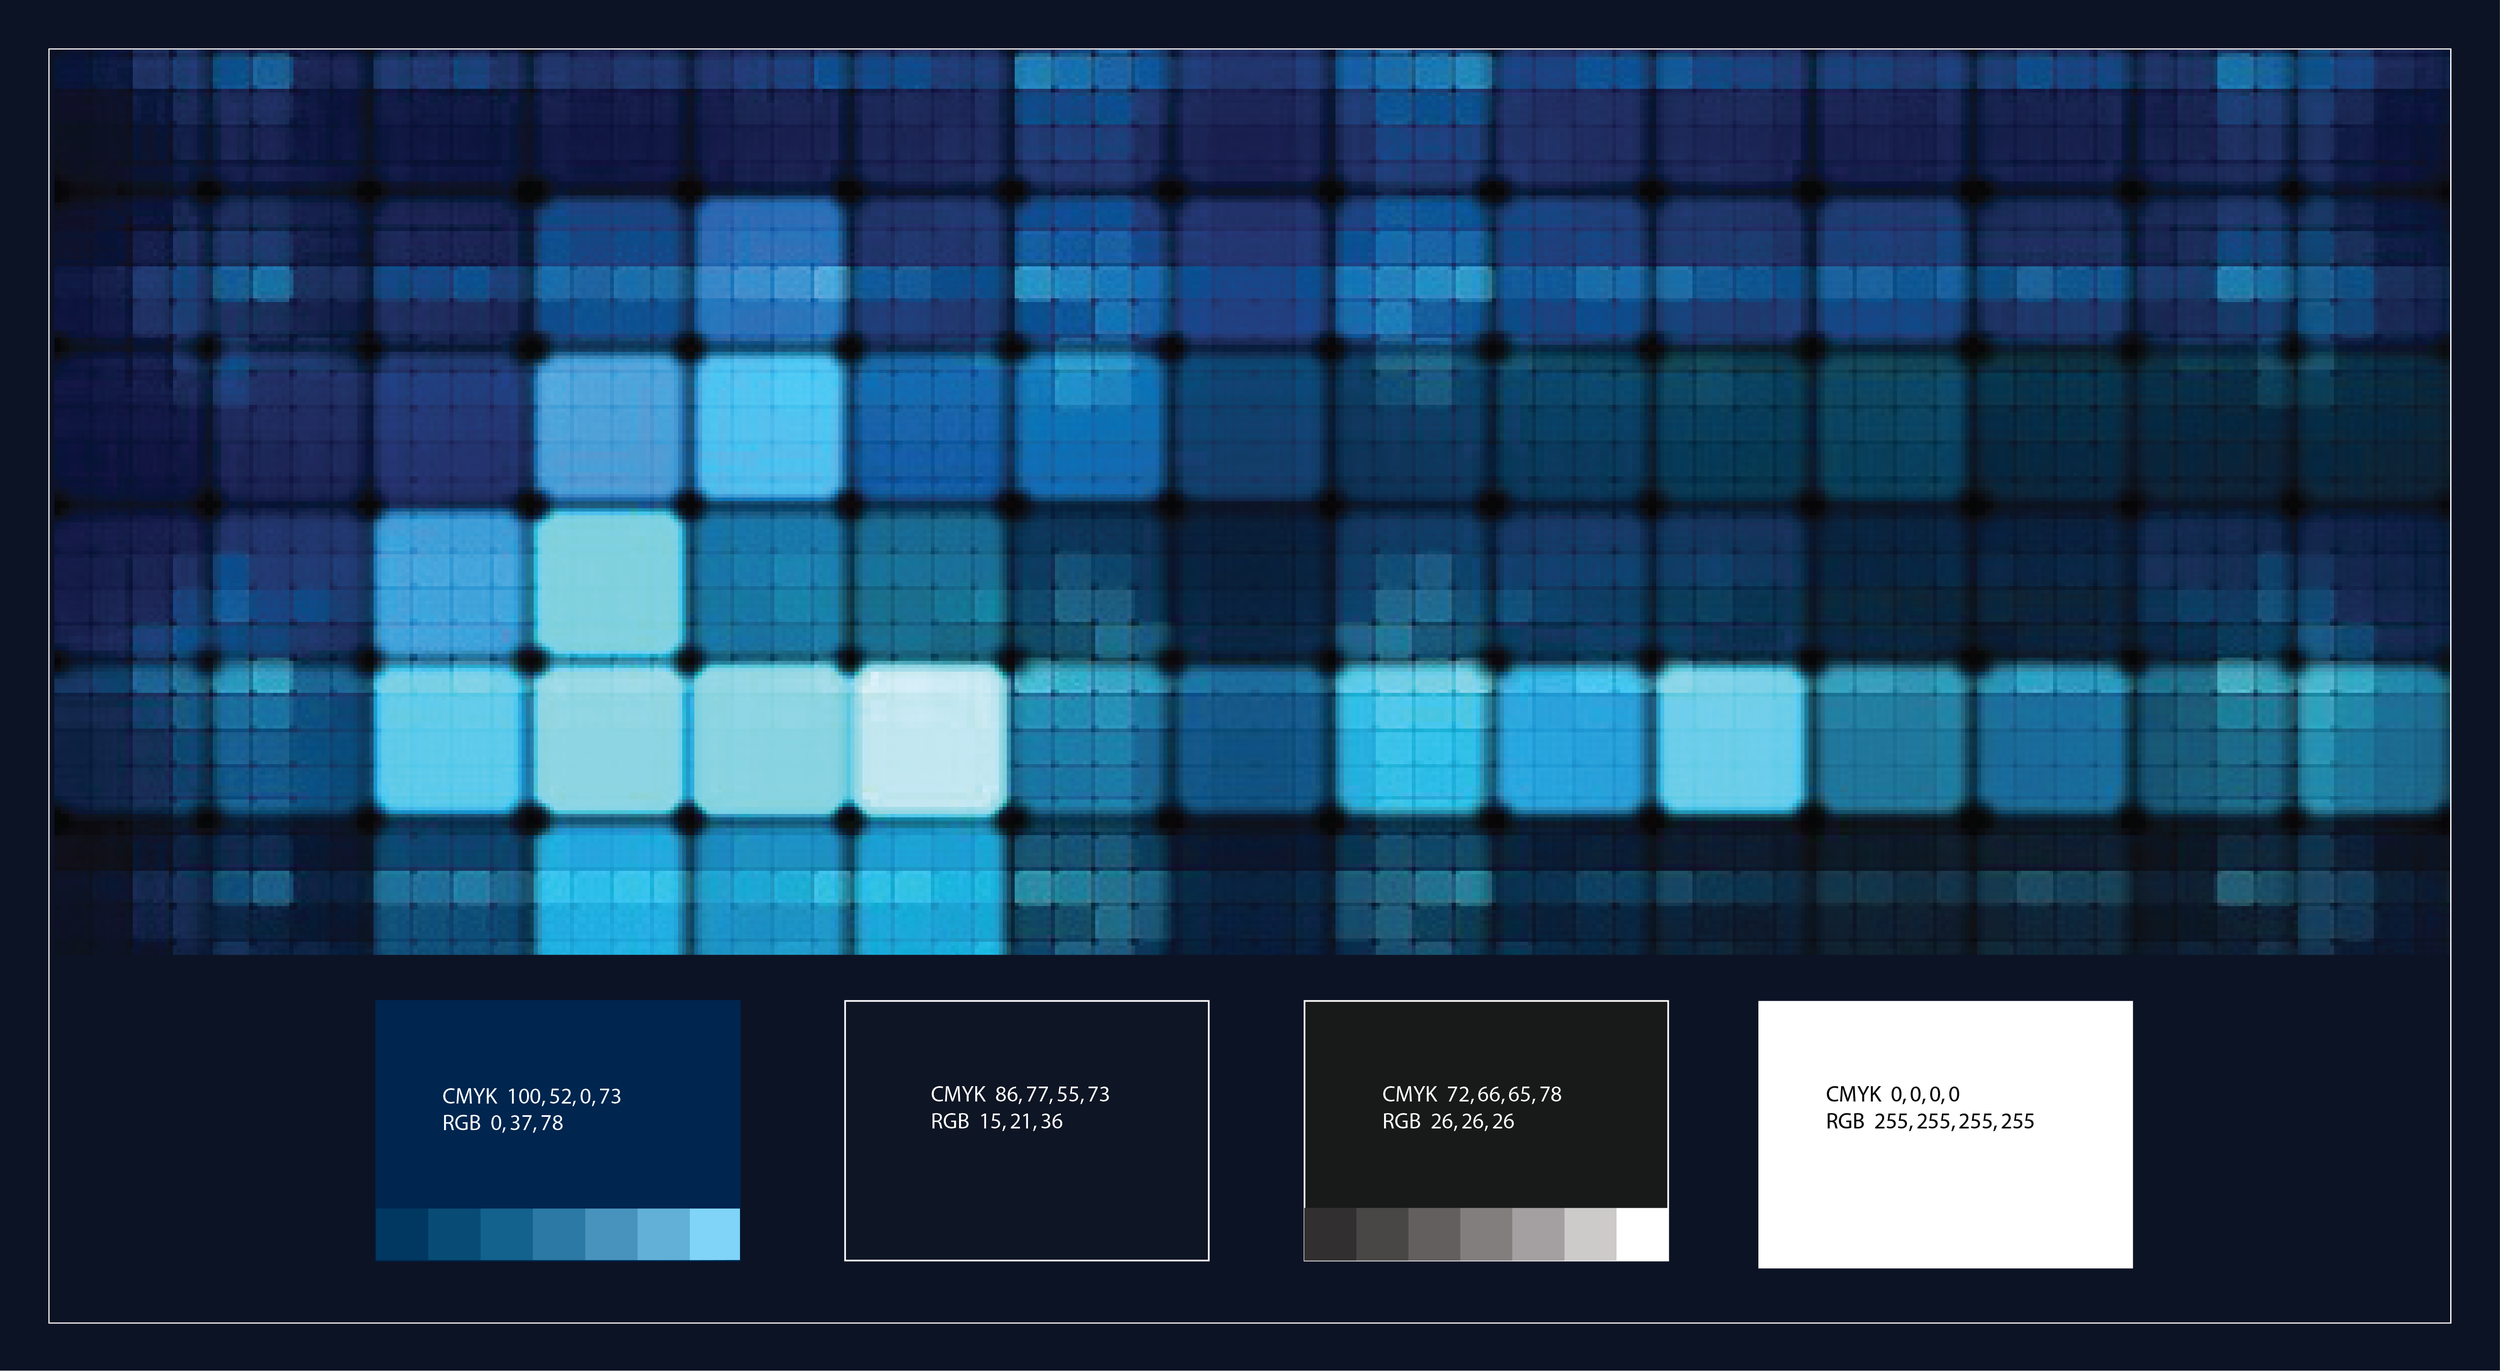Click the text "CMYK 86, 77, 55, 73"

coord(1020,1094)
